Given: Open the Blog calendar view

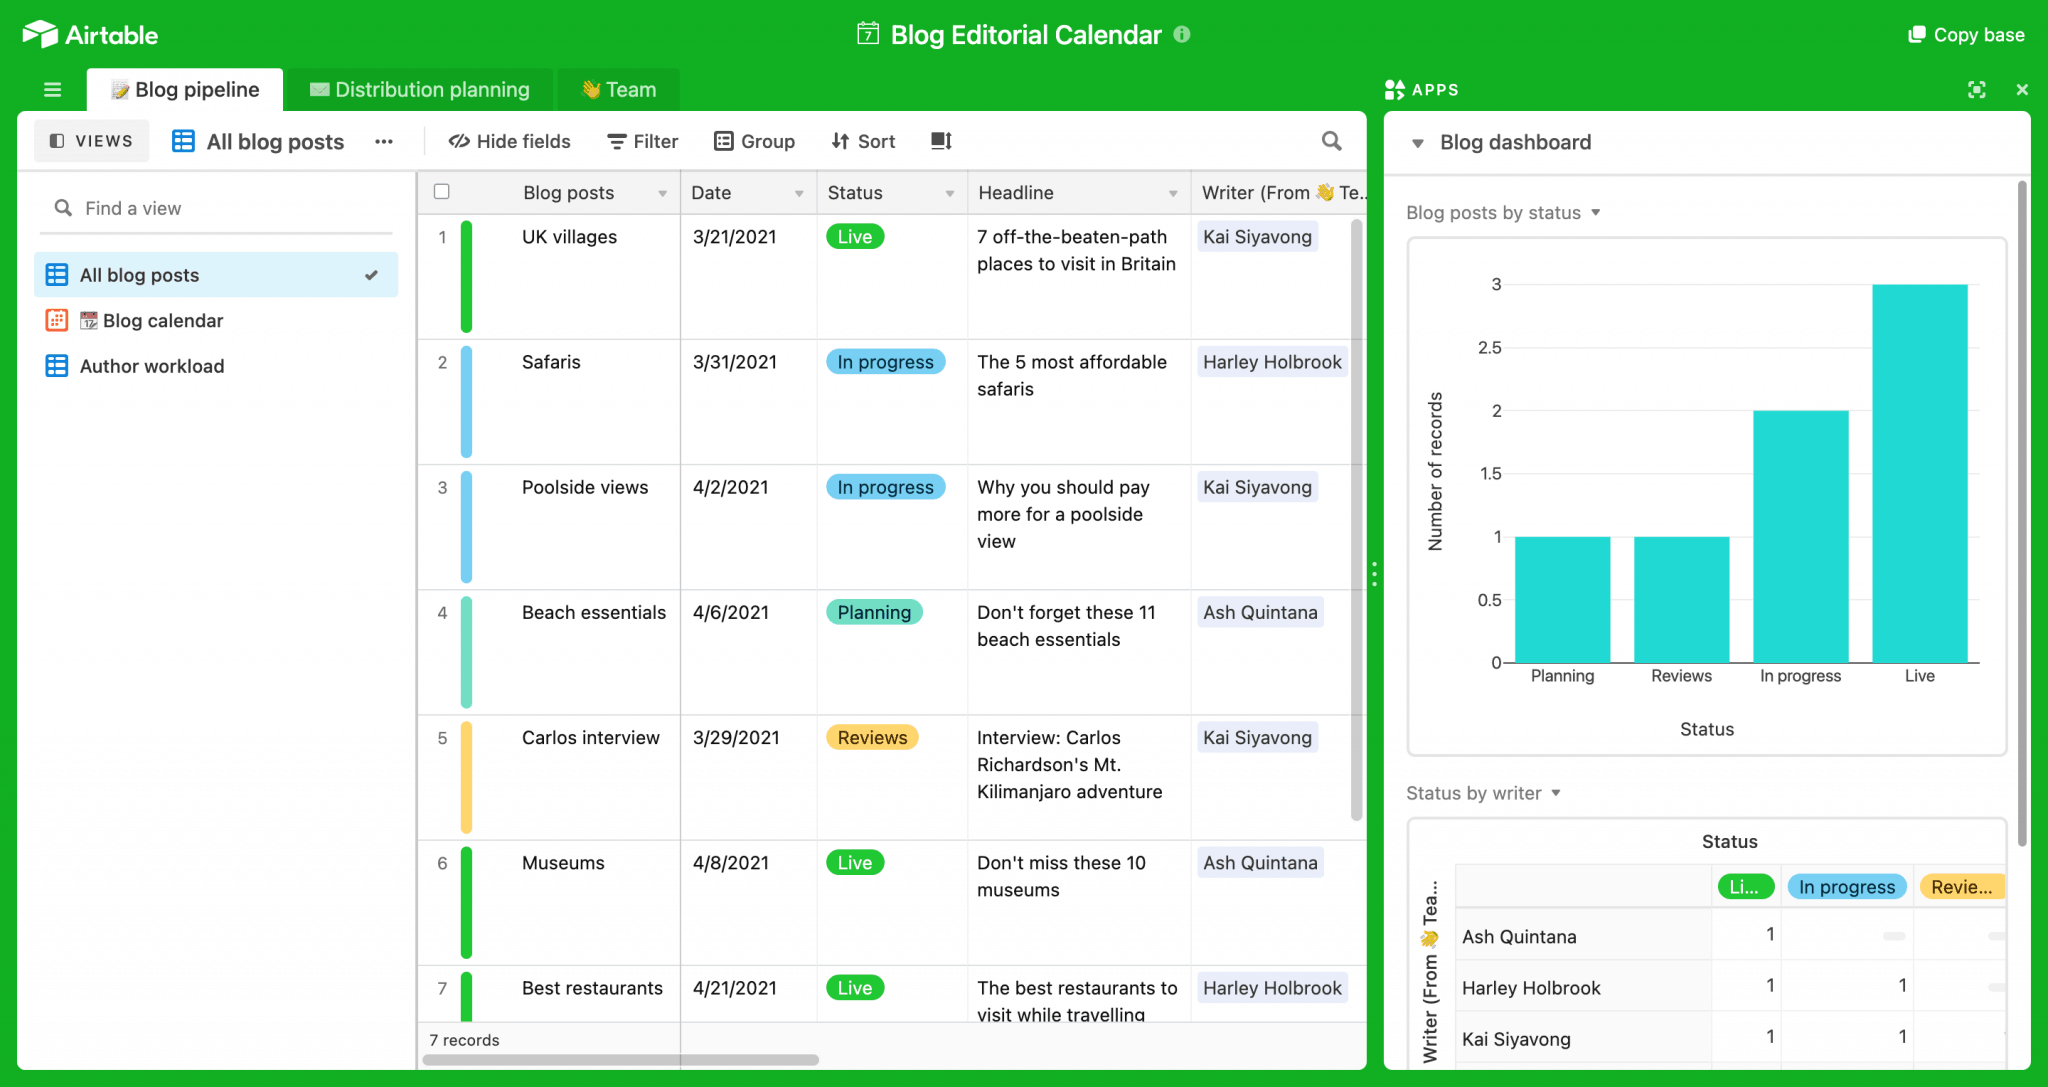Looking at the screenshot, I should tap(162, 321).
